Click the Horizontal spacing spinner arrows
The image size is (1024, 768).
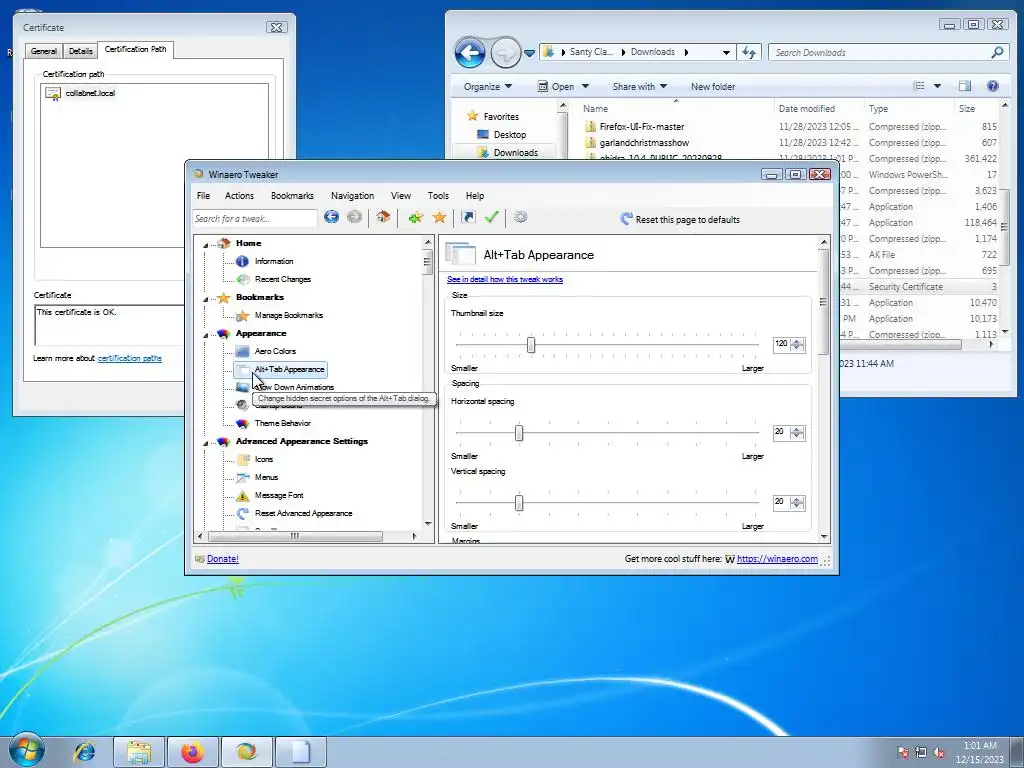797,432
